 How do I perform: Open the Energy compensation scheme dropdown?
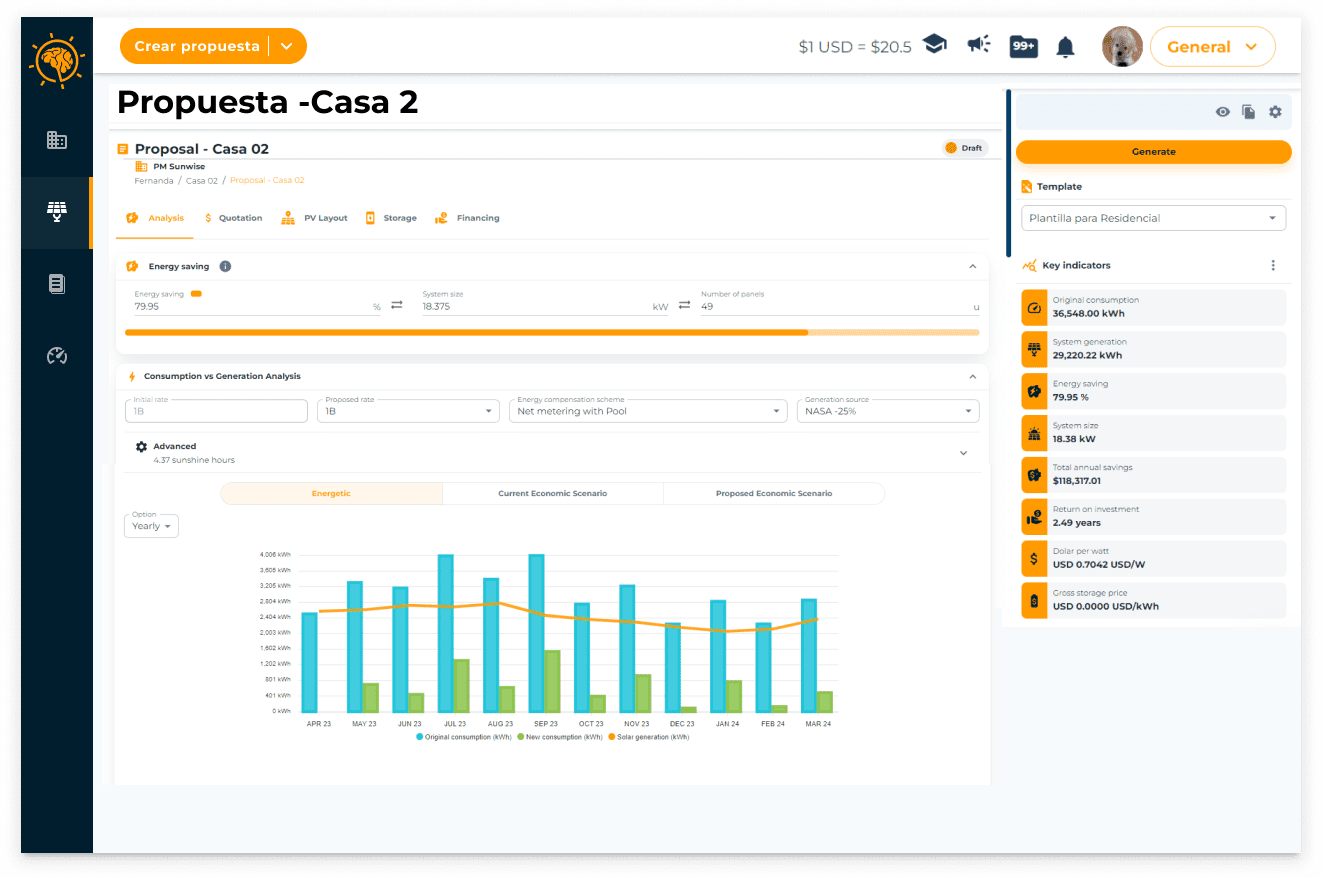(648, 411)
